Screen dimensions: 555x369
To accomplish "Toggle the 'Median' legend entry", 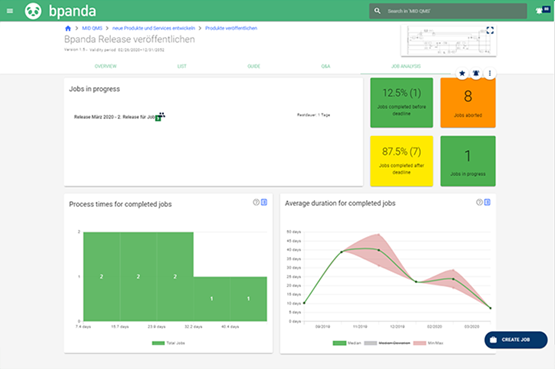I will (x=347, y=343).
